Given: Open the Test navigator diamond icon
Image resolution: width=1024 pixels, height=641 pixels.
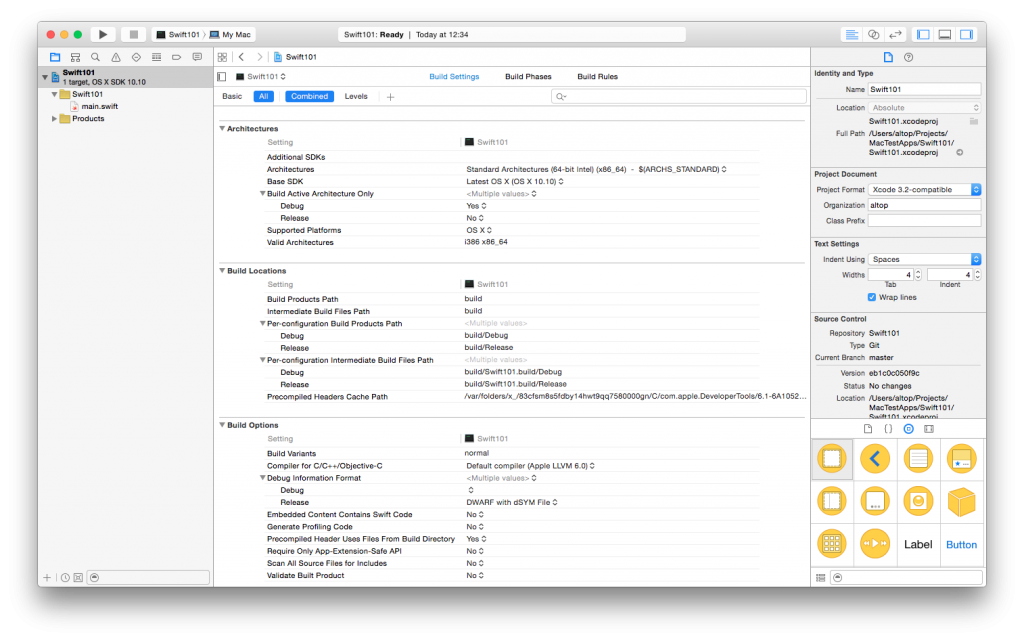Looking at the screenshot, I should coord(136,57).
